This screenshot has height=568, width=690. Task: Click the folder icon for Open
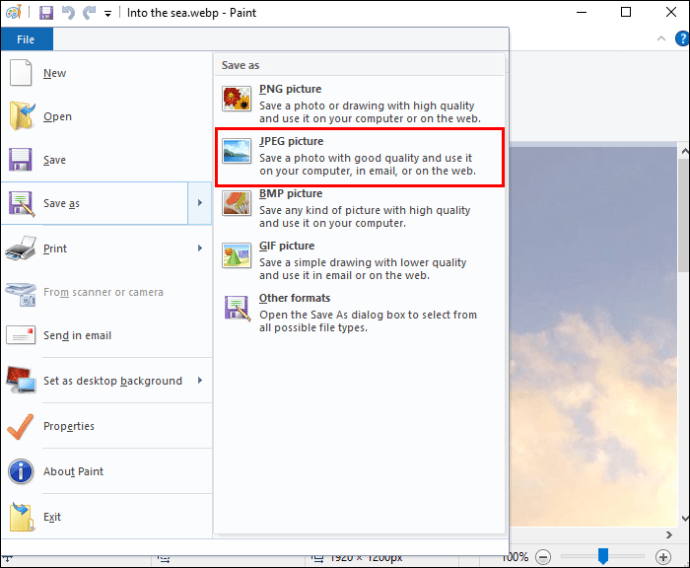click(22, 116)
